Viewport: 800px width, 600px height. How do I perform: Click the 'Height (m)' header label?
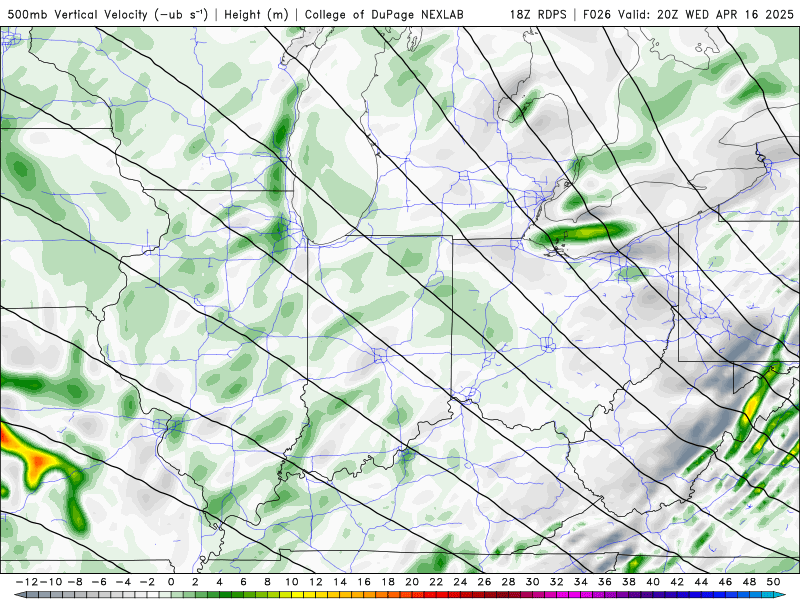[x=256, y=14]
